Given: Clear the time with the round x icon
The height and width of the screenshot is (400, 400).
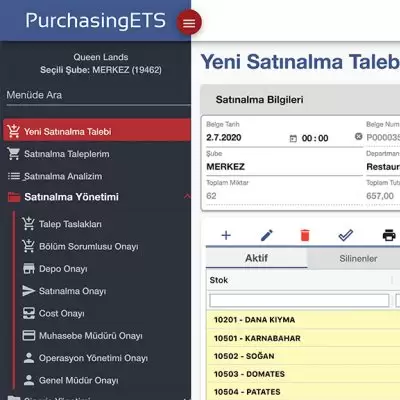Looking at the screenshot, I should click(x=358, y=136).
